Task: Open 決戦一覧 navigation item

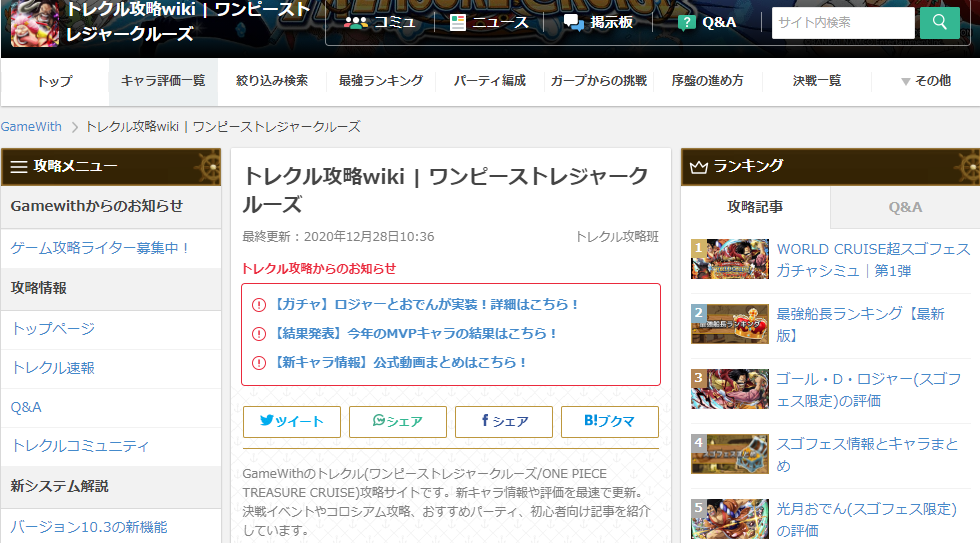Action: coord(817,81)
